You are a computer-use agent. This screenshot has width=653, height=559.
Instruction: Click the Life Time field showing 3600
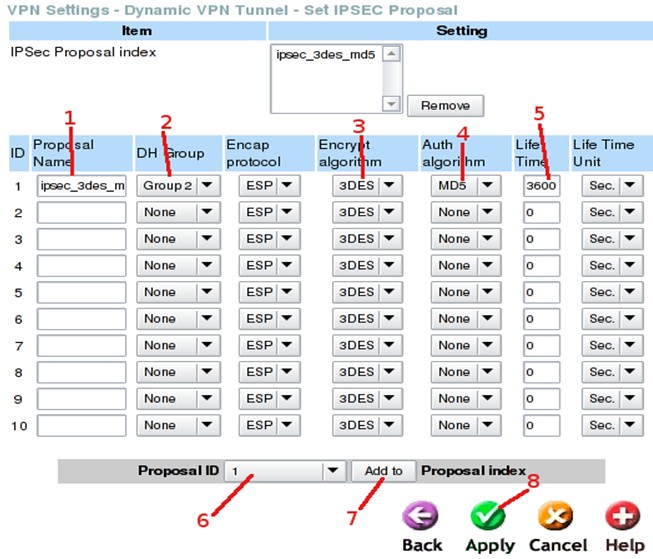(541, 185)
